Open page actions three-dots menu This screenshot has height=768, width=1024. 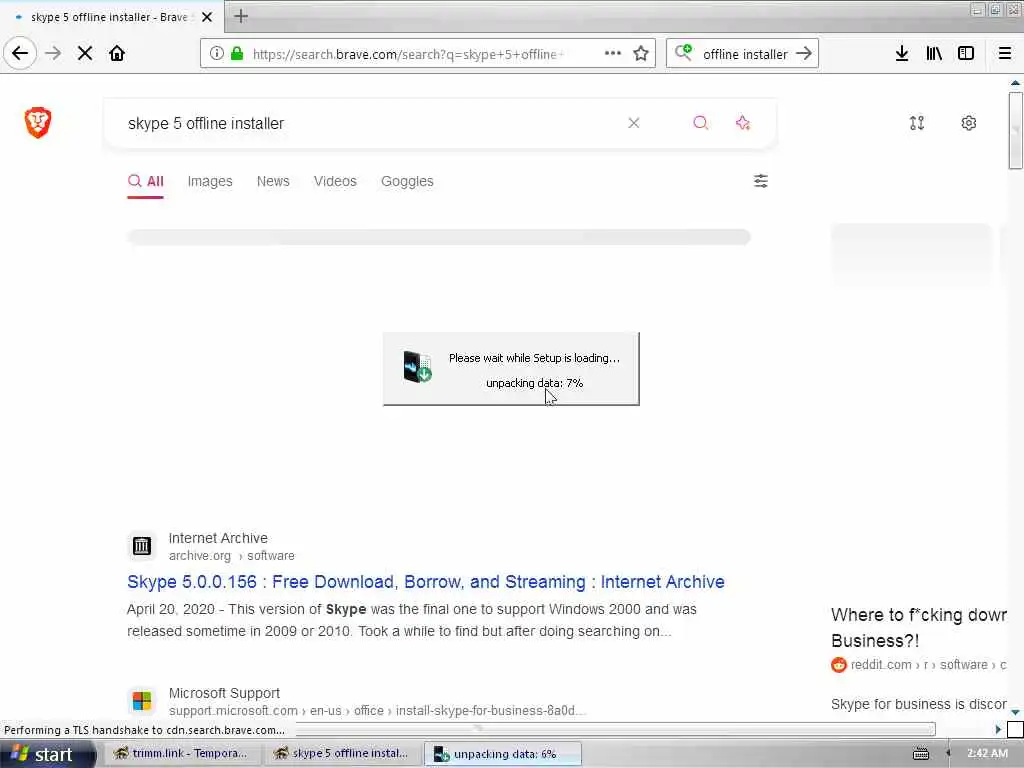point(613,53)
